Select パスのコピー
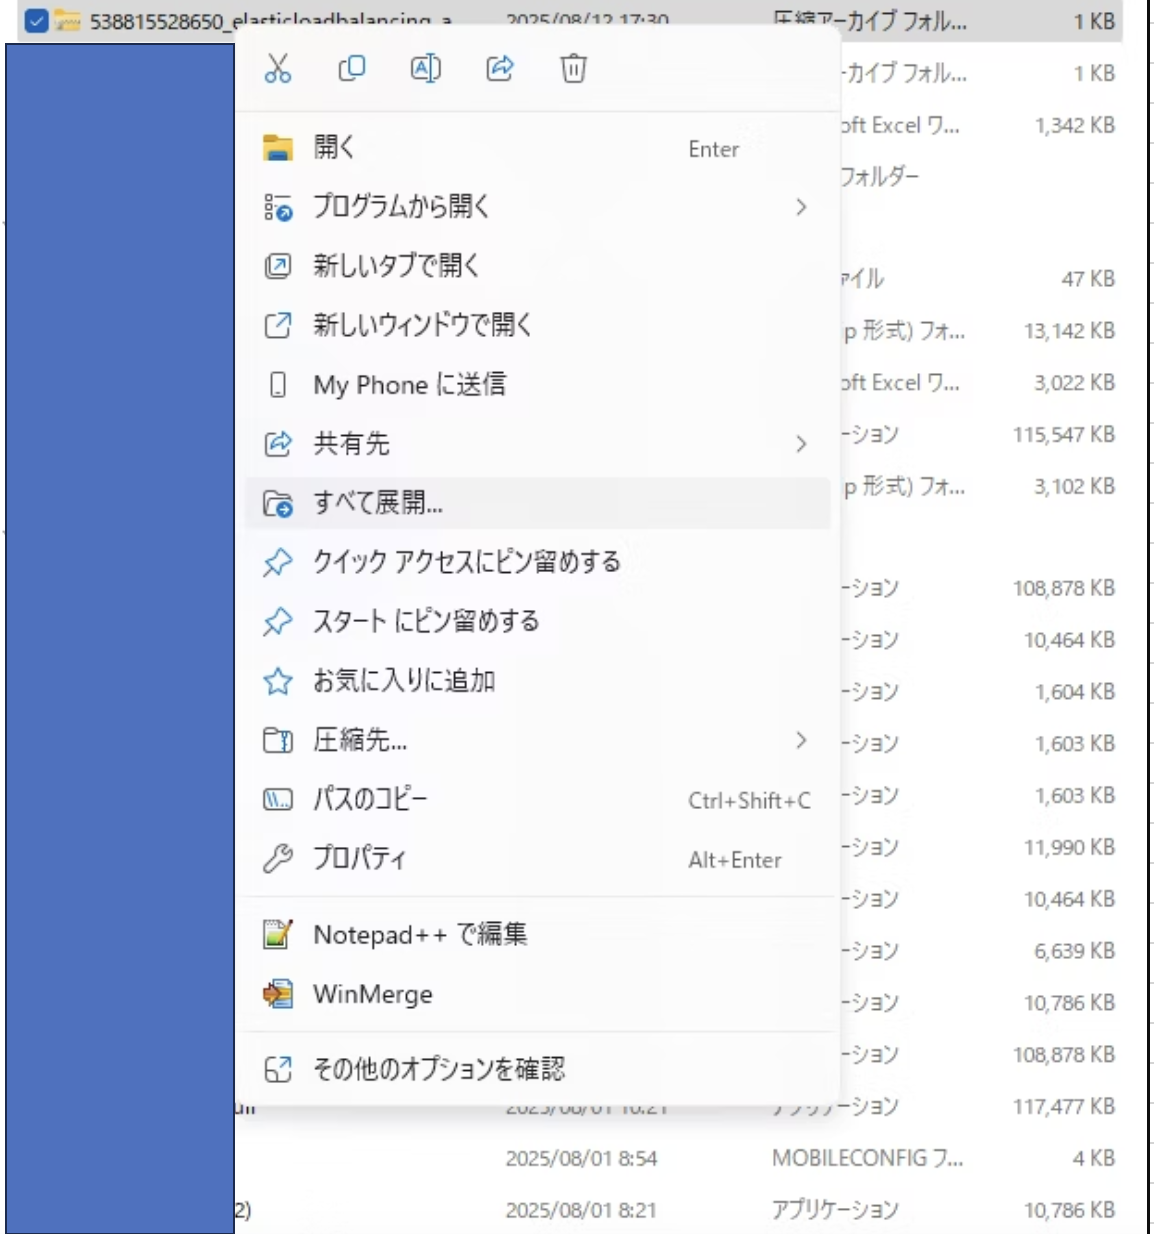The image size is (1154, 1234). point(538,800)
